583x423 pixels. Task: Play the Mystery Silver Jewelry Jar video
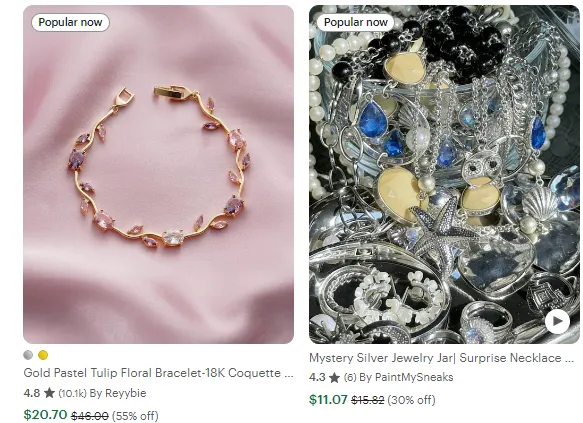(557, 321)
